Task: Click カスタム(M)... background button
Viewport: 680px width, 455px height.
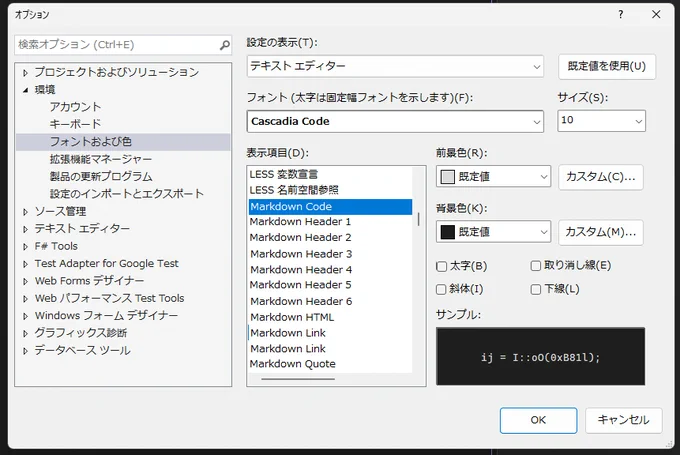Action: click(x=601, y=232)
